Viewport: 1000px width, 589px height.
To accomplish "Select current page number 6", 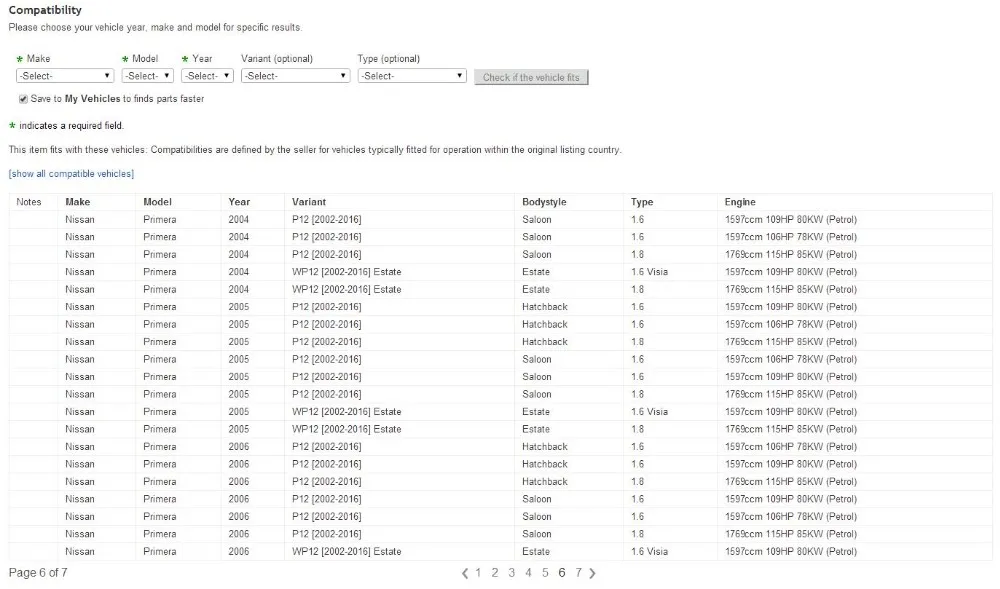I will tap(562, 572).
